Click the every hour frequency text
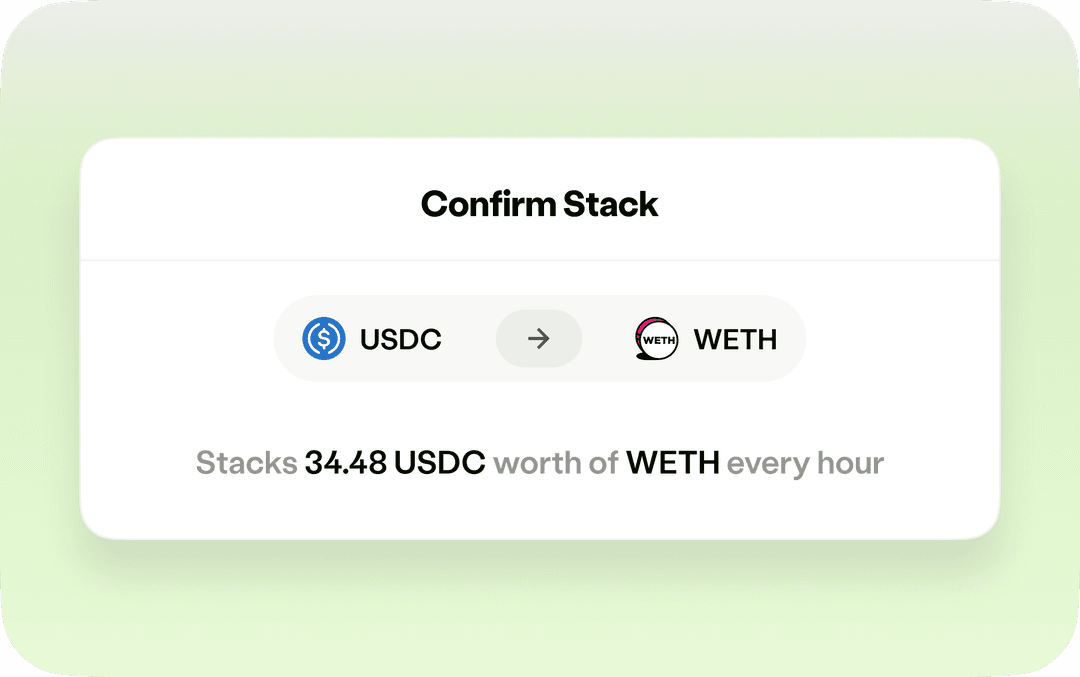The height and width of the screenshot is (677, 1080). (804, 462)
